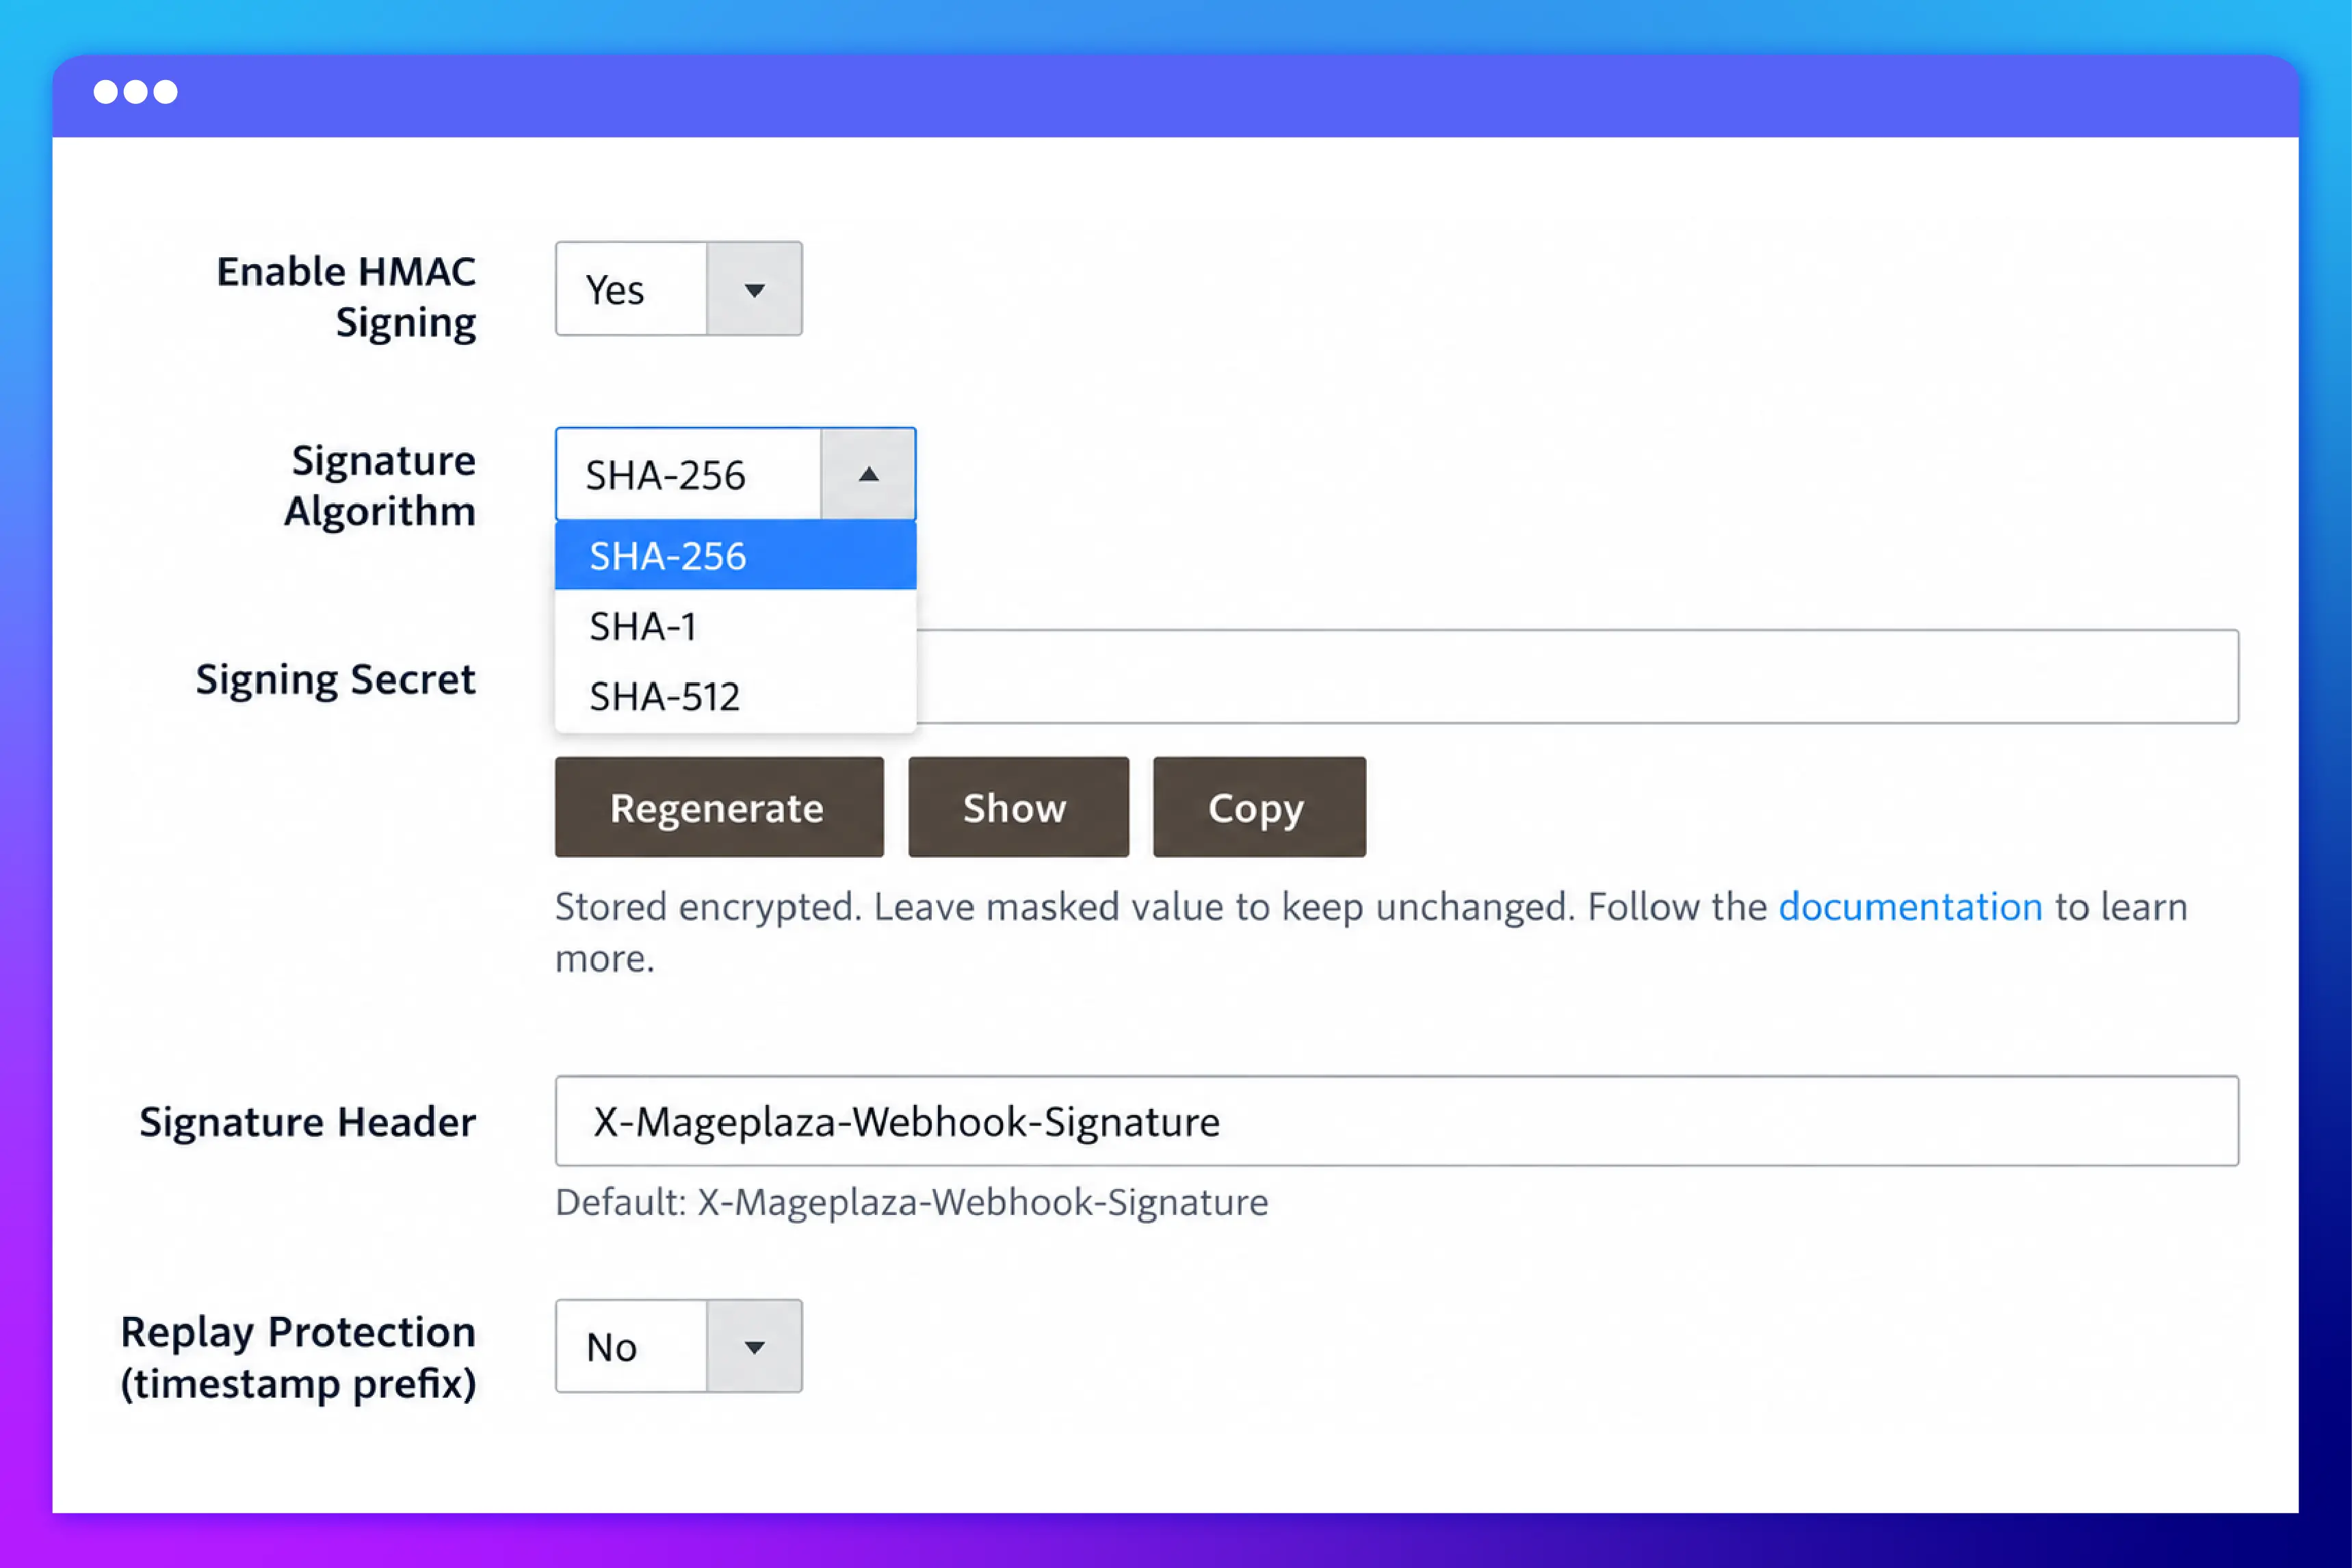The width and height of the screenshot is (2352, 1568).
Task: Click the Replay Protection (timestamp prefix) label
Action: tap(298, 1357)
